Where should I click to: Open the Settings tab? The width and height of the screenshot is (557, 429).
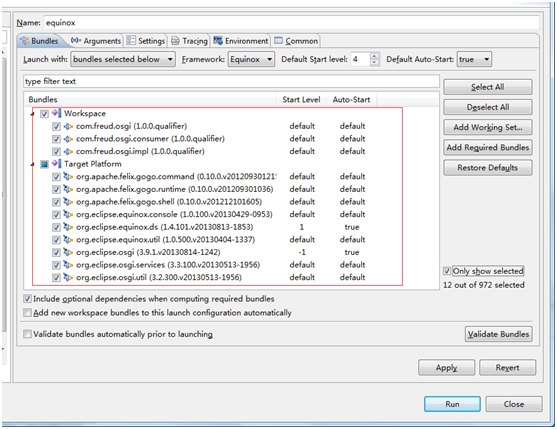click(x=146, y=41)
